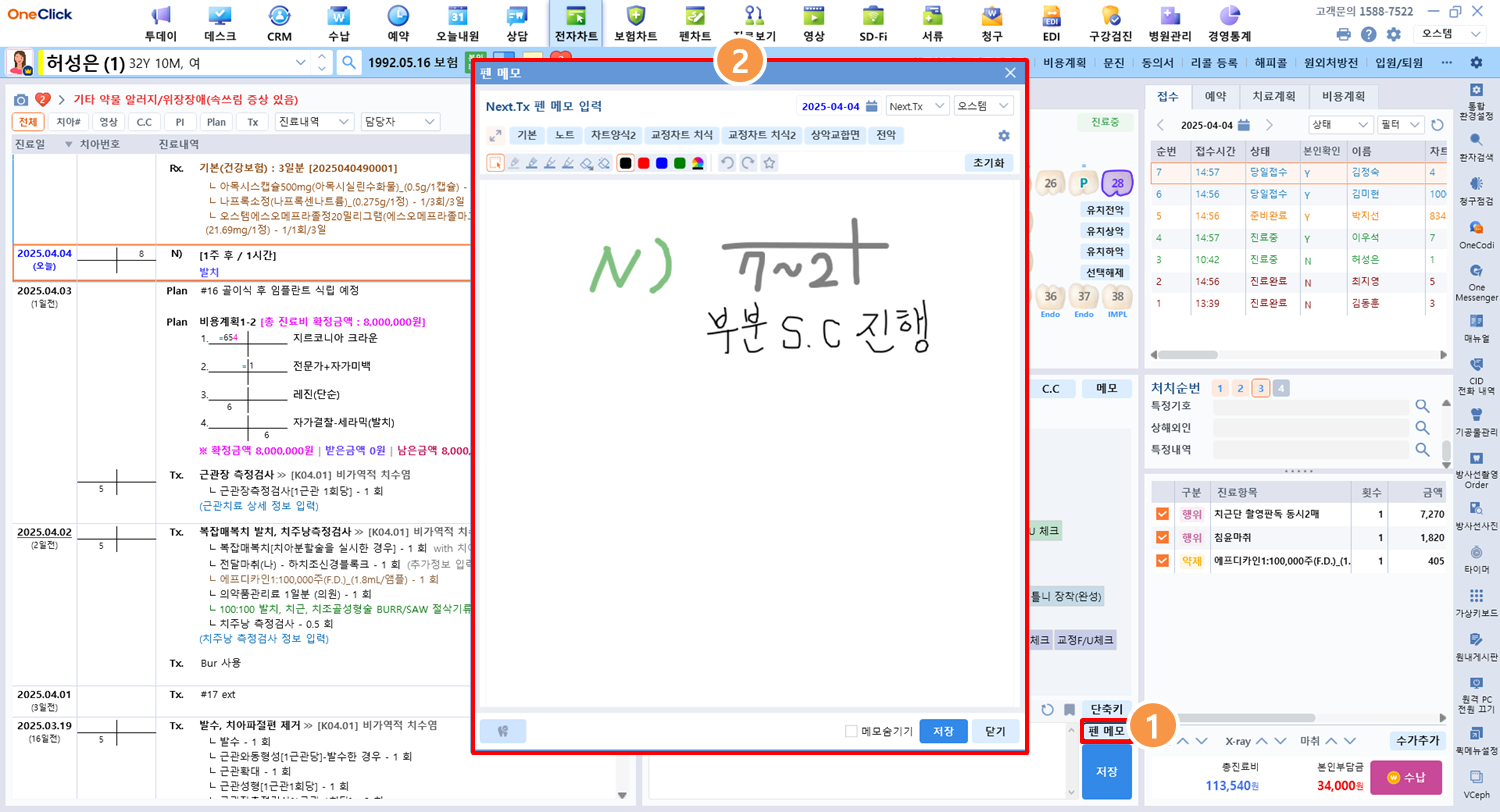Open the 진료내역 dropdown in chart filter

point(314,121)
